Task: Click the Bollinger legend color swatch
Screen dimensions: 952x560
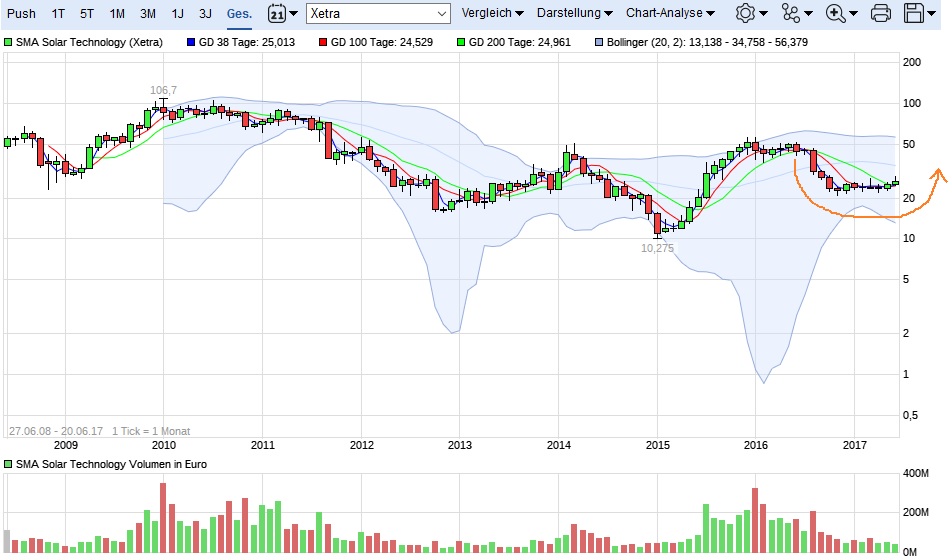Action: tap(599, 43)
